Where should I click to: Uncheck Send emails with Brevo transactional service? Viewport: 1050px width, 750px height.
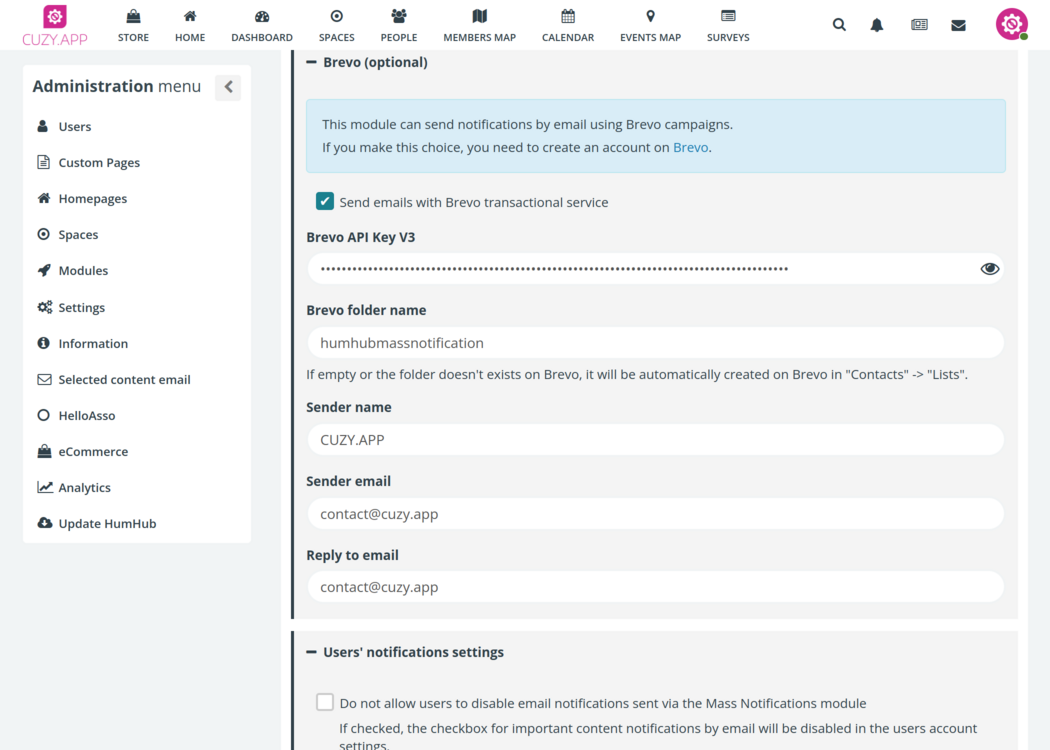click(325, 202)
